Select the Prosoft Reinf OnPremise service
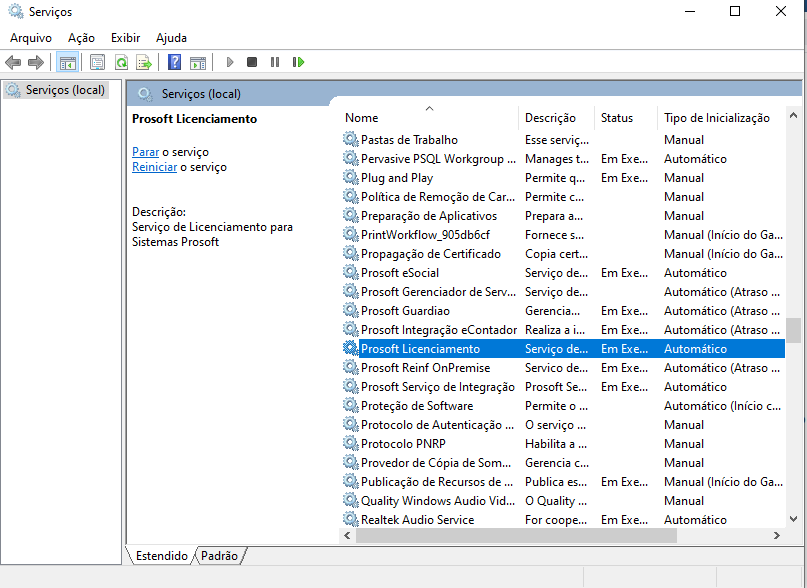This screenshot has width=807, height=588. [x=564, y=368]
